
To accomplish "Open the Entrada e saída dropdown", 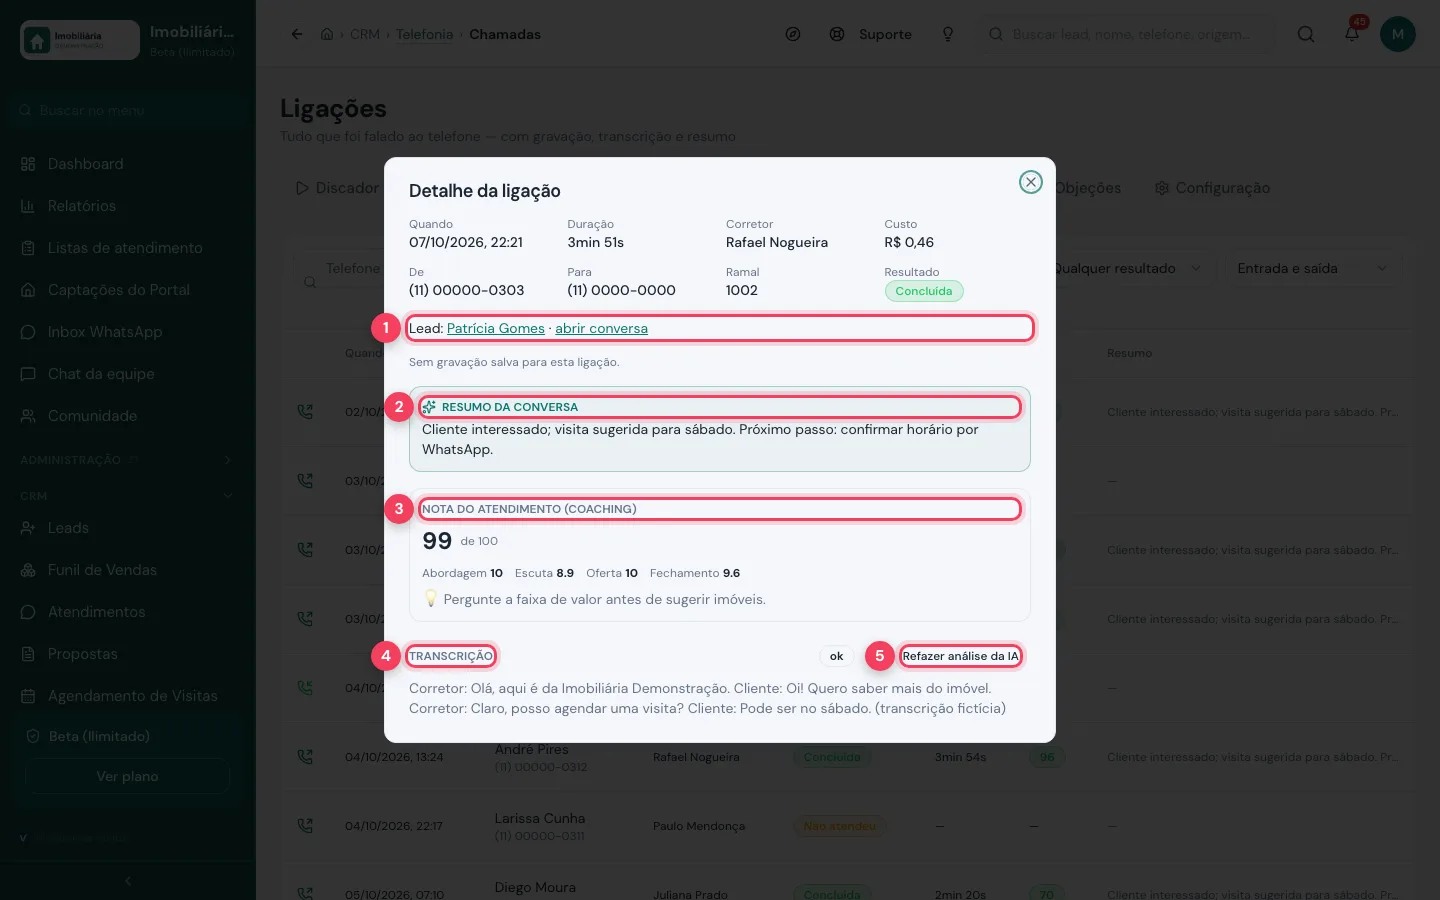I will click(1313, 268).
